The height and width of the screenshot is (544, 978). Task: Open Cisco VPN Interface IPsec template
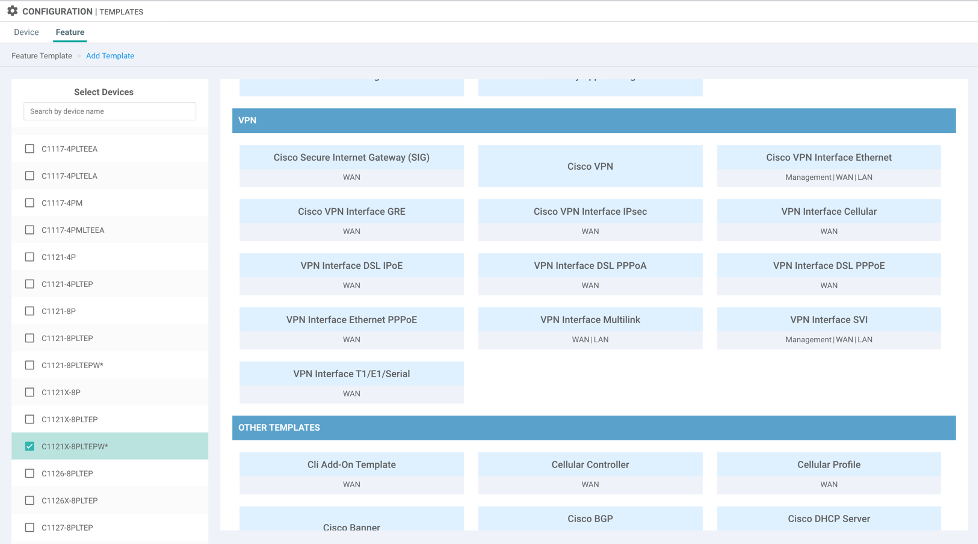click(590, 220)
